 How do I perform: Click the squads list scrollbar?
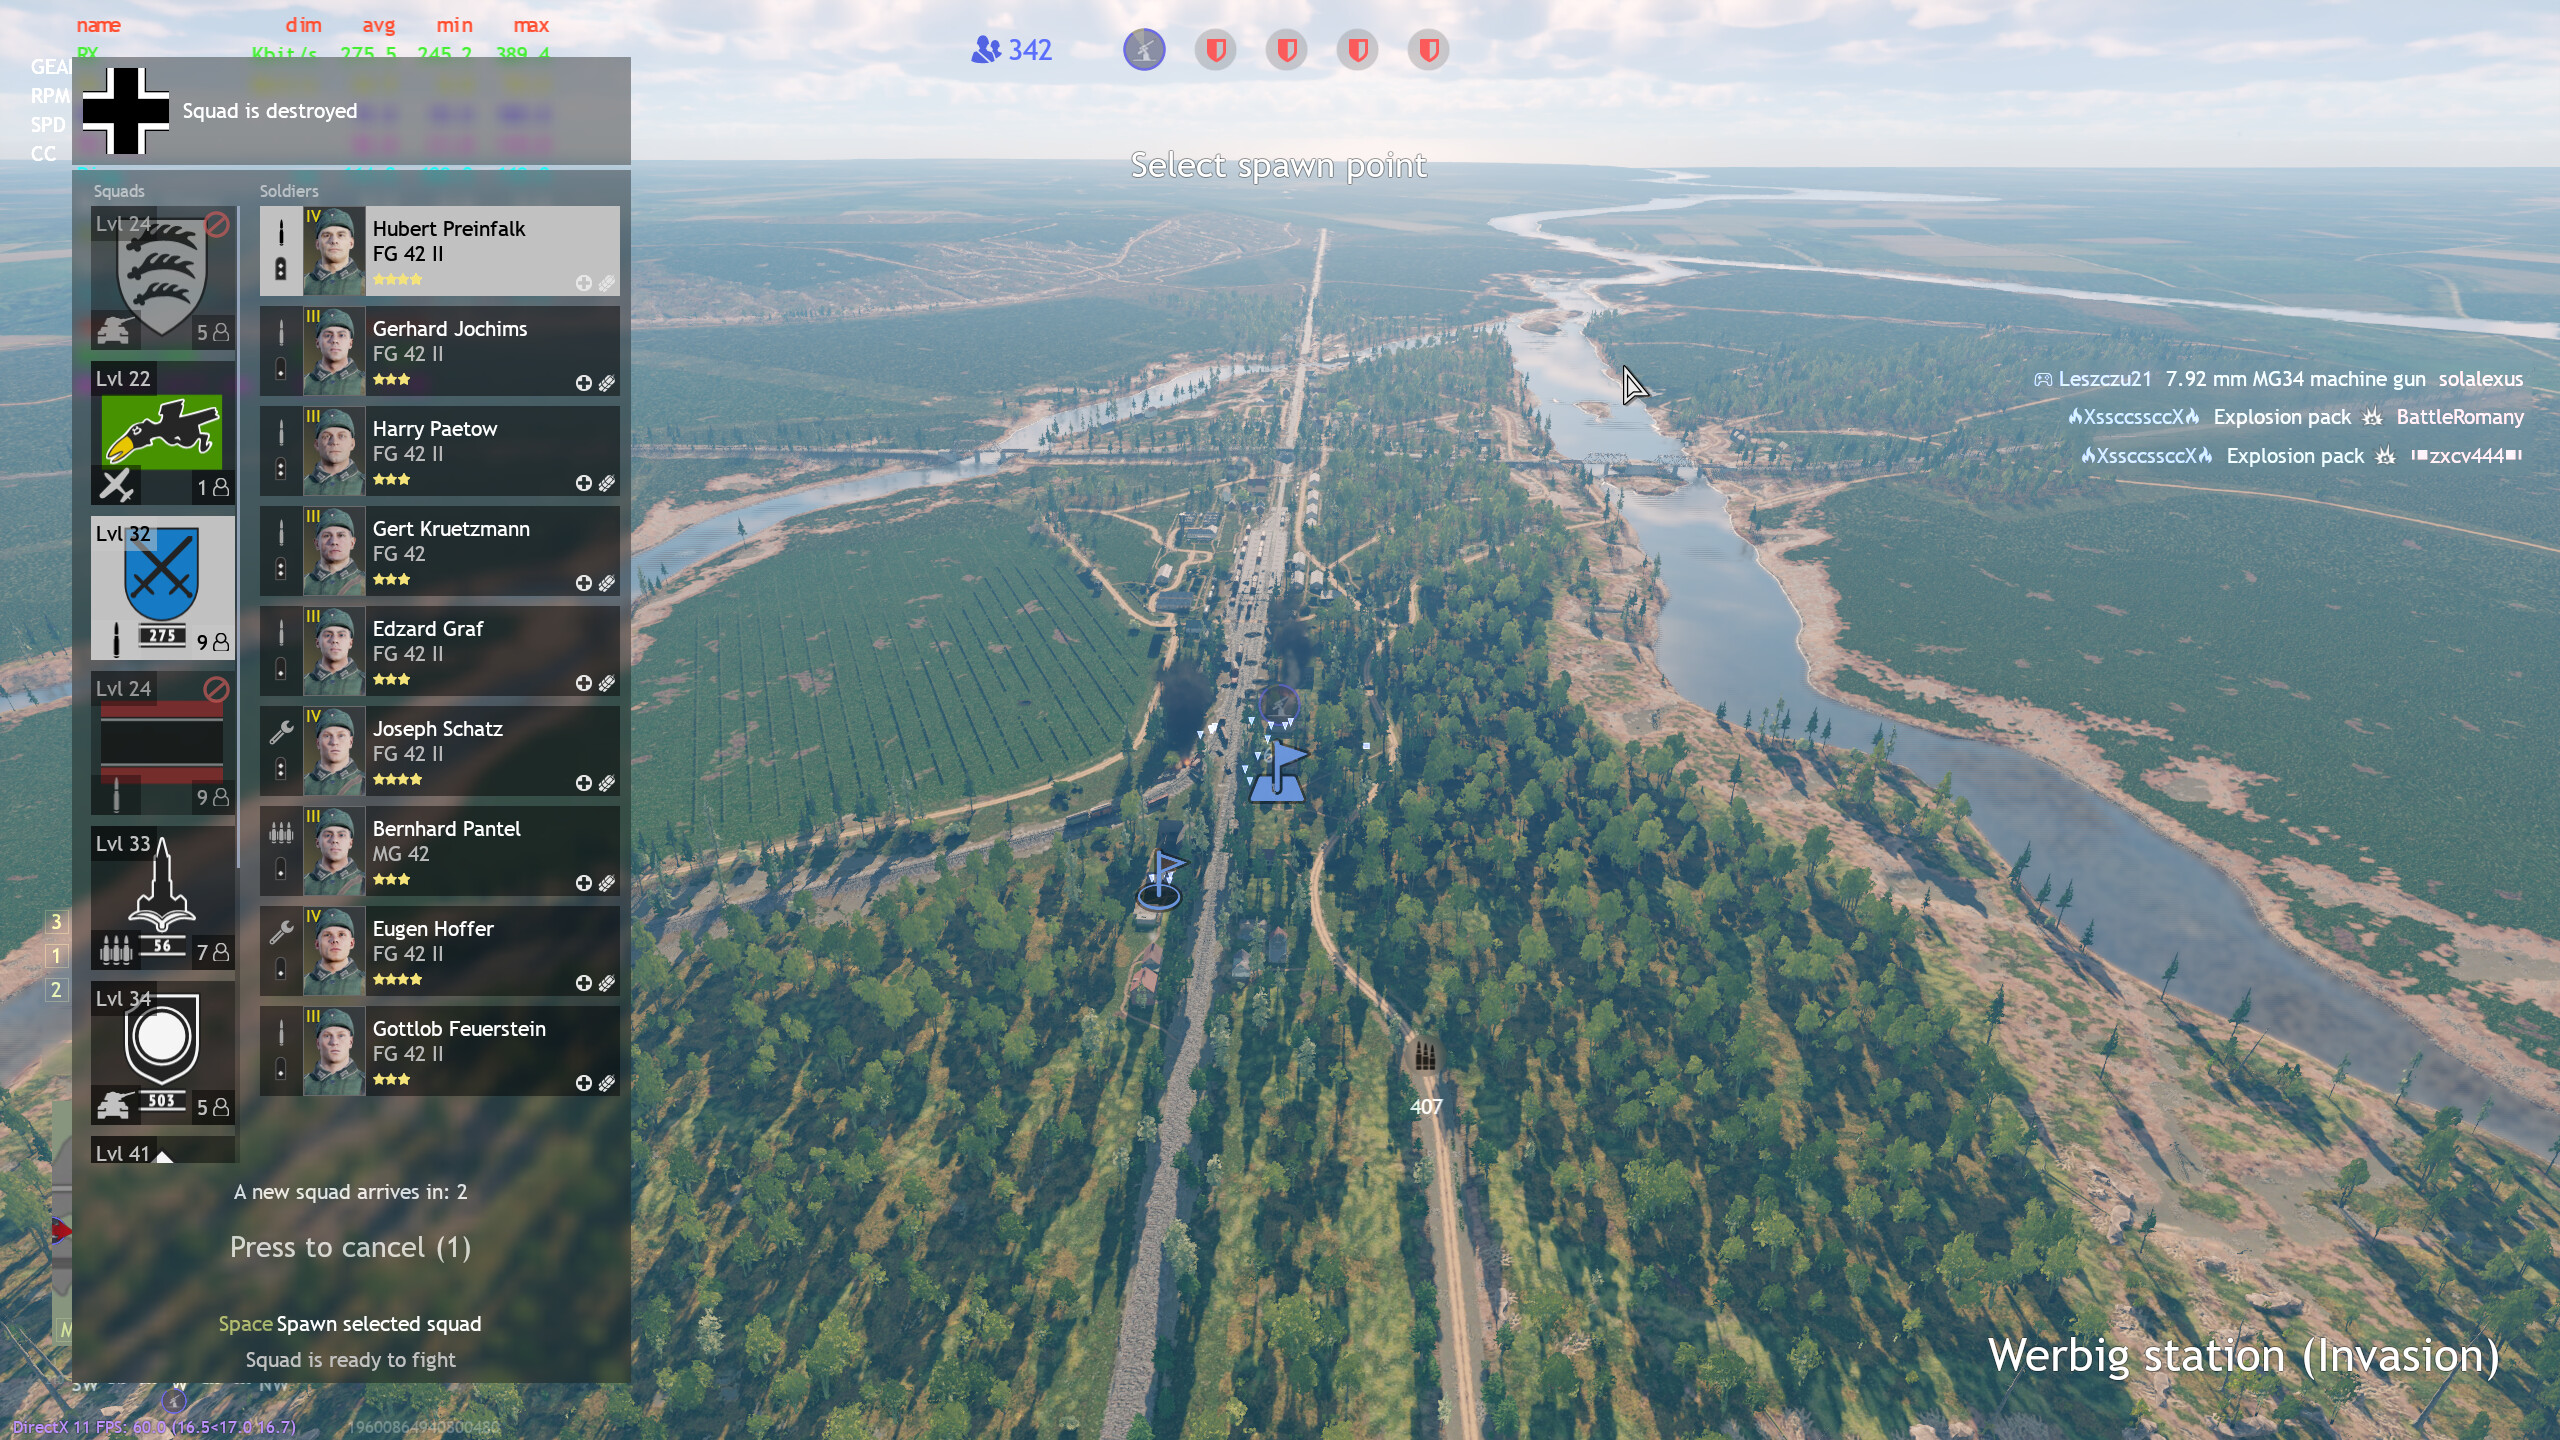point(238,540)
